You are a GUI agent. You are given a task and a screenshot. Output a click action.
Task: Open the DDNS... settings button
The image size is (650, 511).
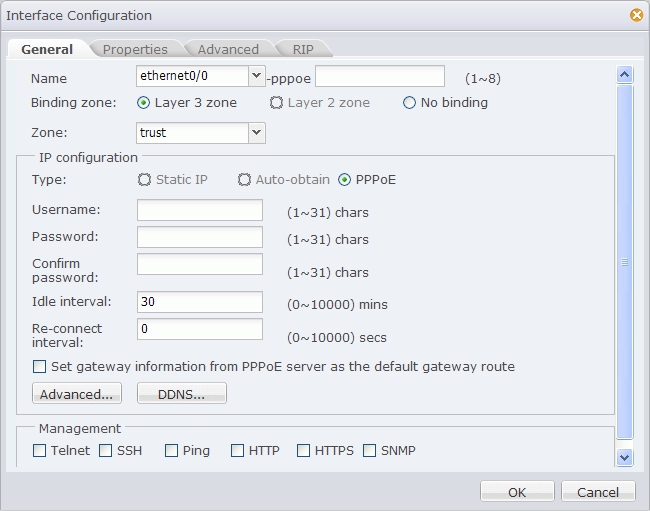(181, 394)
